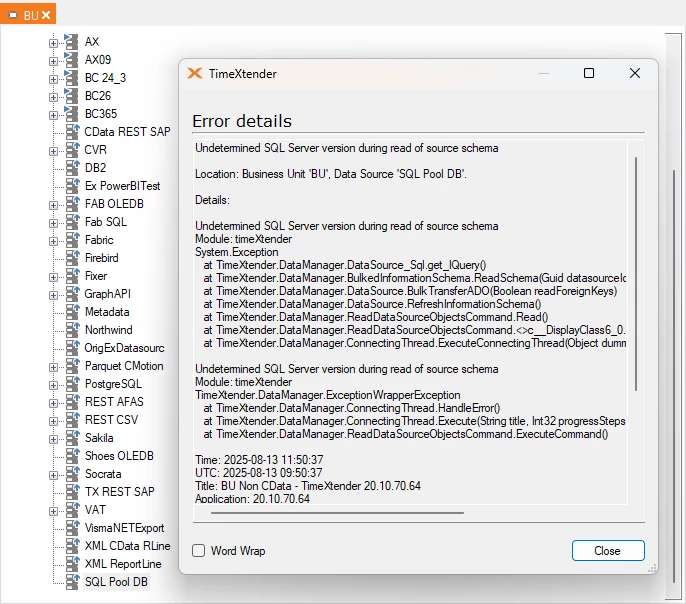Click the main window vertical scrollbar
The height and width of the screenshot is (604, 686).
(x=674, y=376)
